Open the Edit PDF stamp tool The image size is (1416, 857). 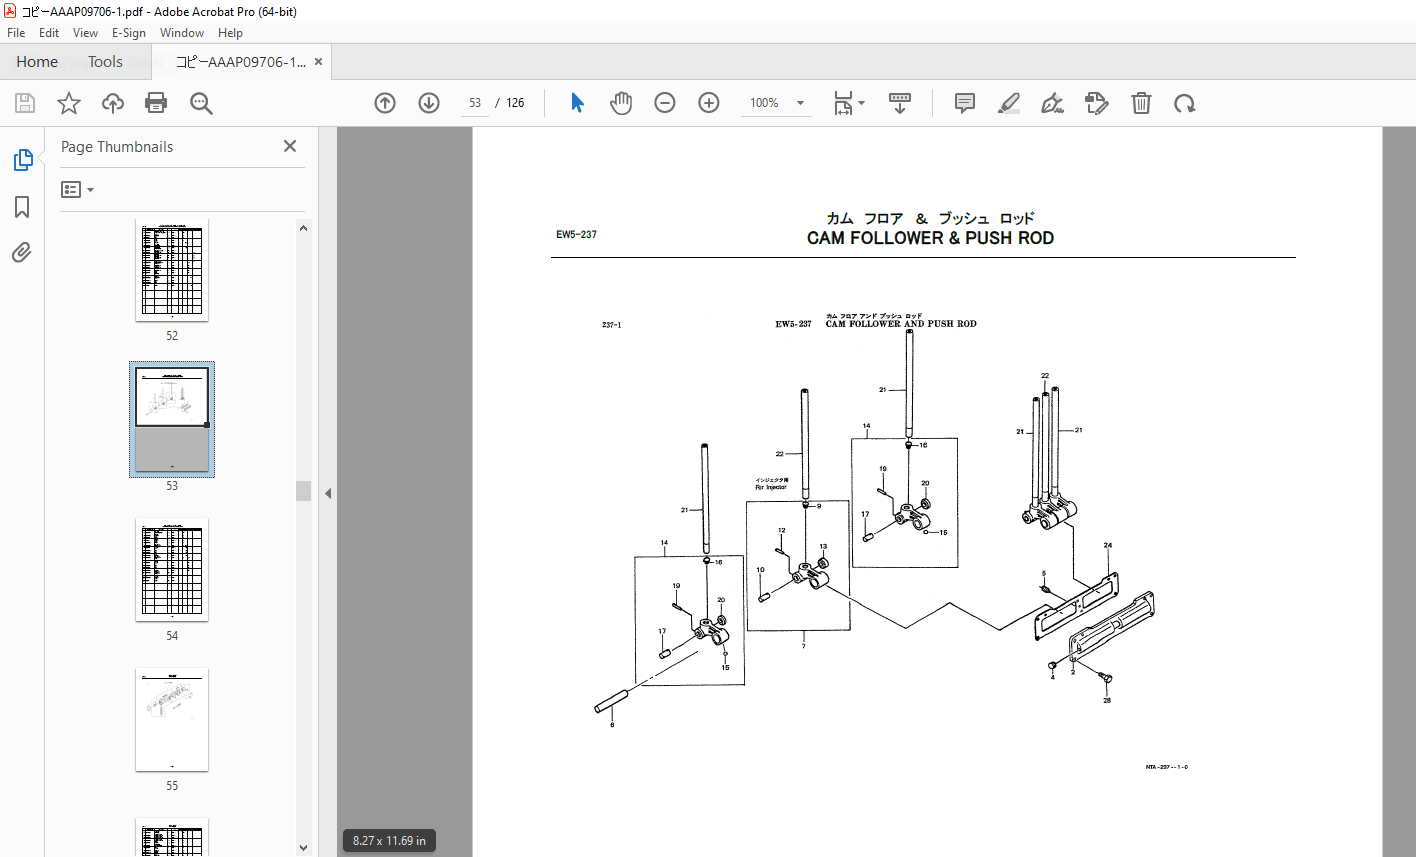[1097, 103]
